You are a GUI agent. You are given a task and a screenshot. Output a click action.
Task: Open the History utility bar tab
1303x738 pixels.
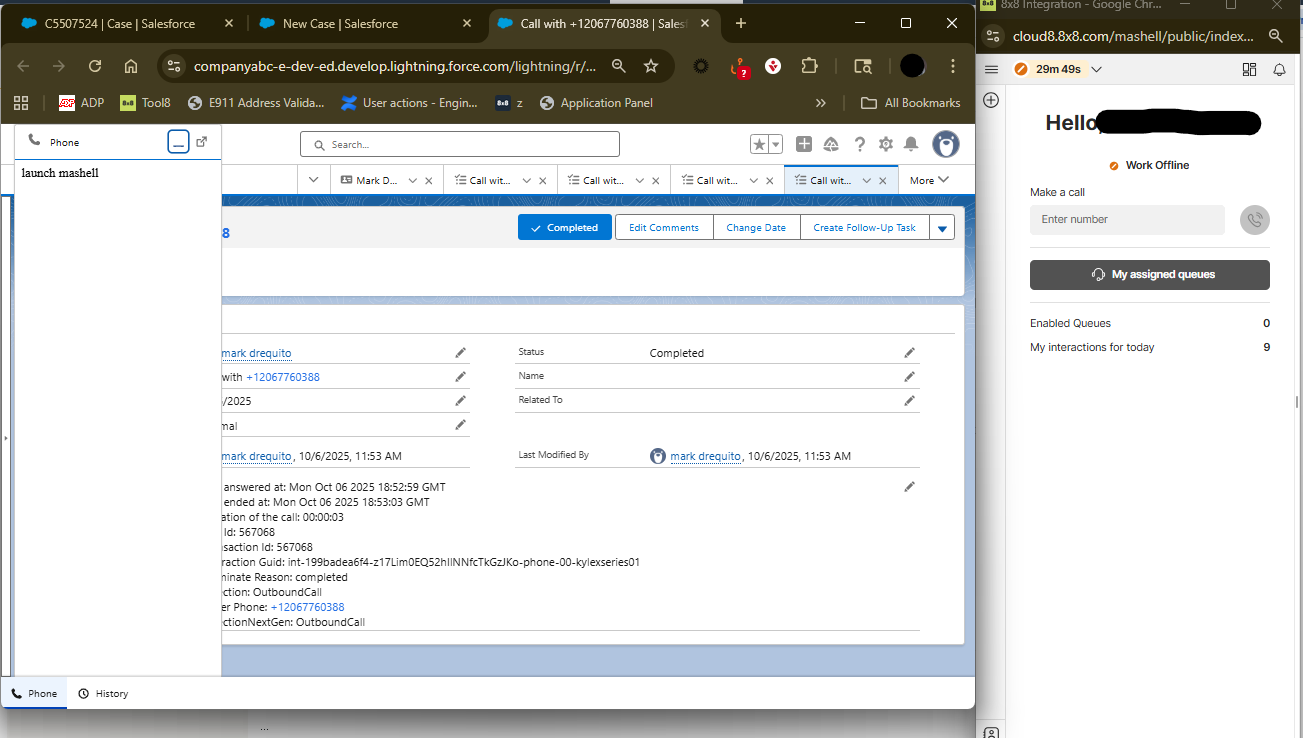click(x=104, y=693)
